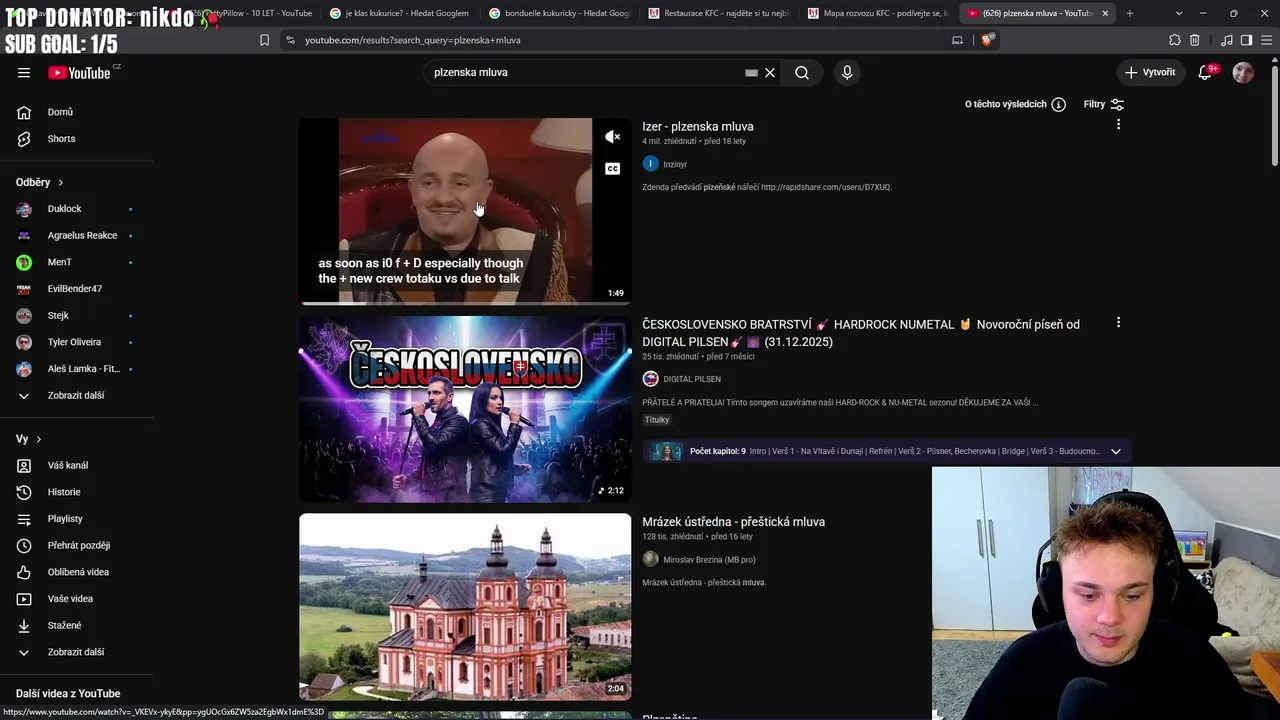
Task: Clear the search query with the X
Action: tap(770, 72)
